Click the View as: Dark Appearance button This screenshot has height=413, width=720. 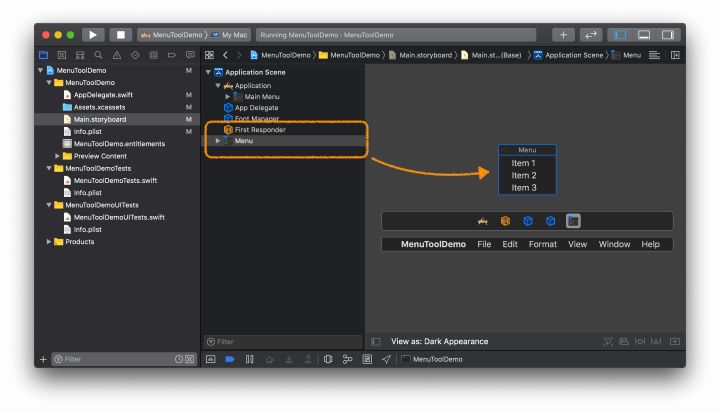click(439, 341)
